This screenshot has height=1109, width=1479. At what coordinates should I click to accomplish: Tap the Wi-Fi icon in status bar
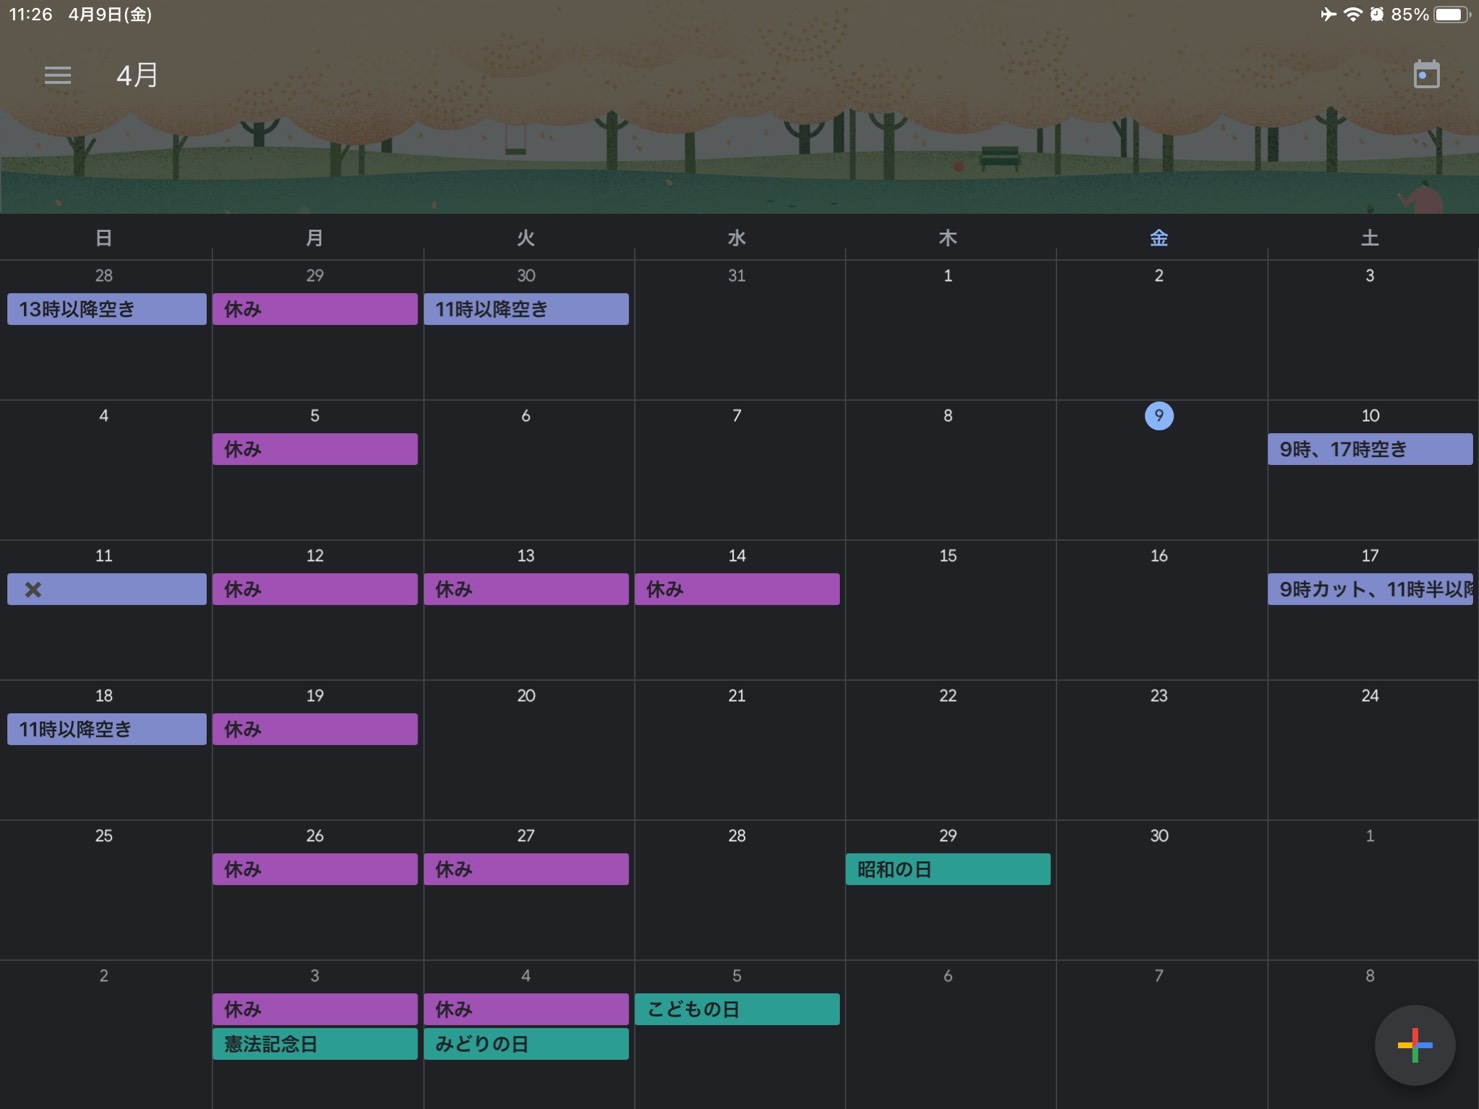1352,14
